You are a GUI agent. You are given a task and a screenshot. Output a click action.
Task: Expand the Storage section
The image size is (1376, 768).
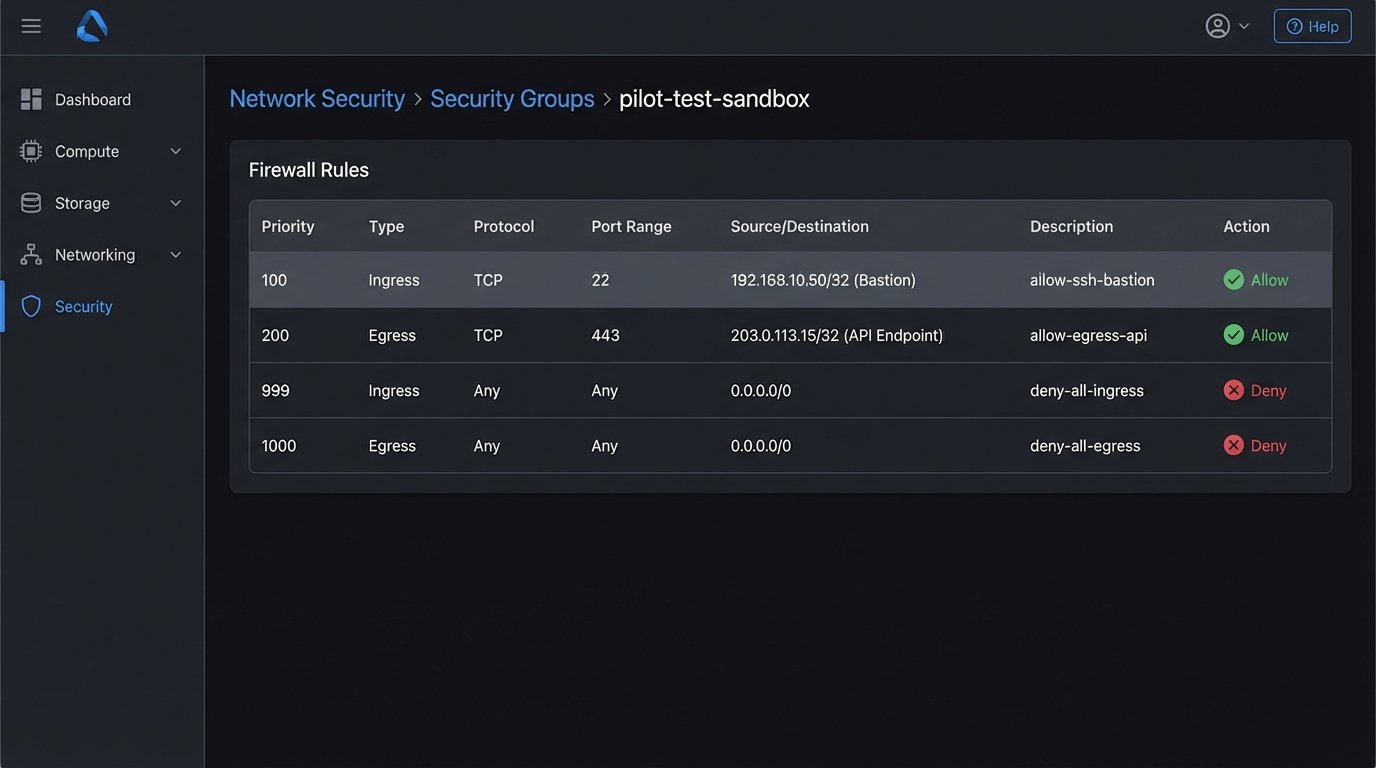click(x=176, y=202)
